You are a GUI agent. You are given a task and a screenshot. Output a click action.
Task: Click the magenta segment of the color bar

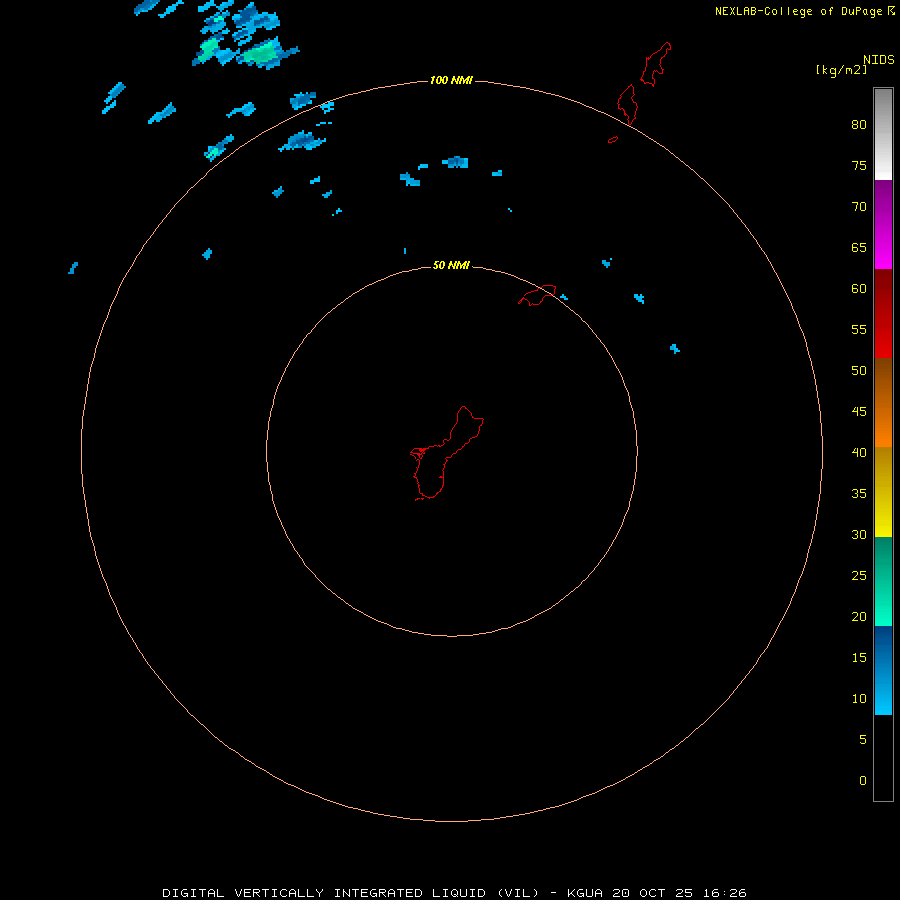click(883, 225)
